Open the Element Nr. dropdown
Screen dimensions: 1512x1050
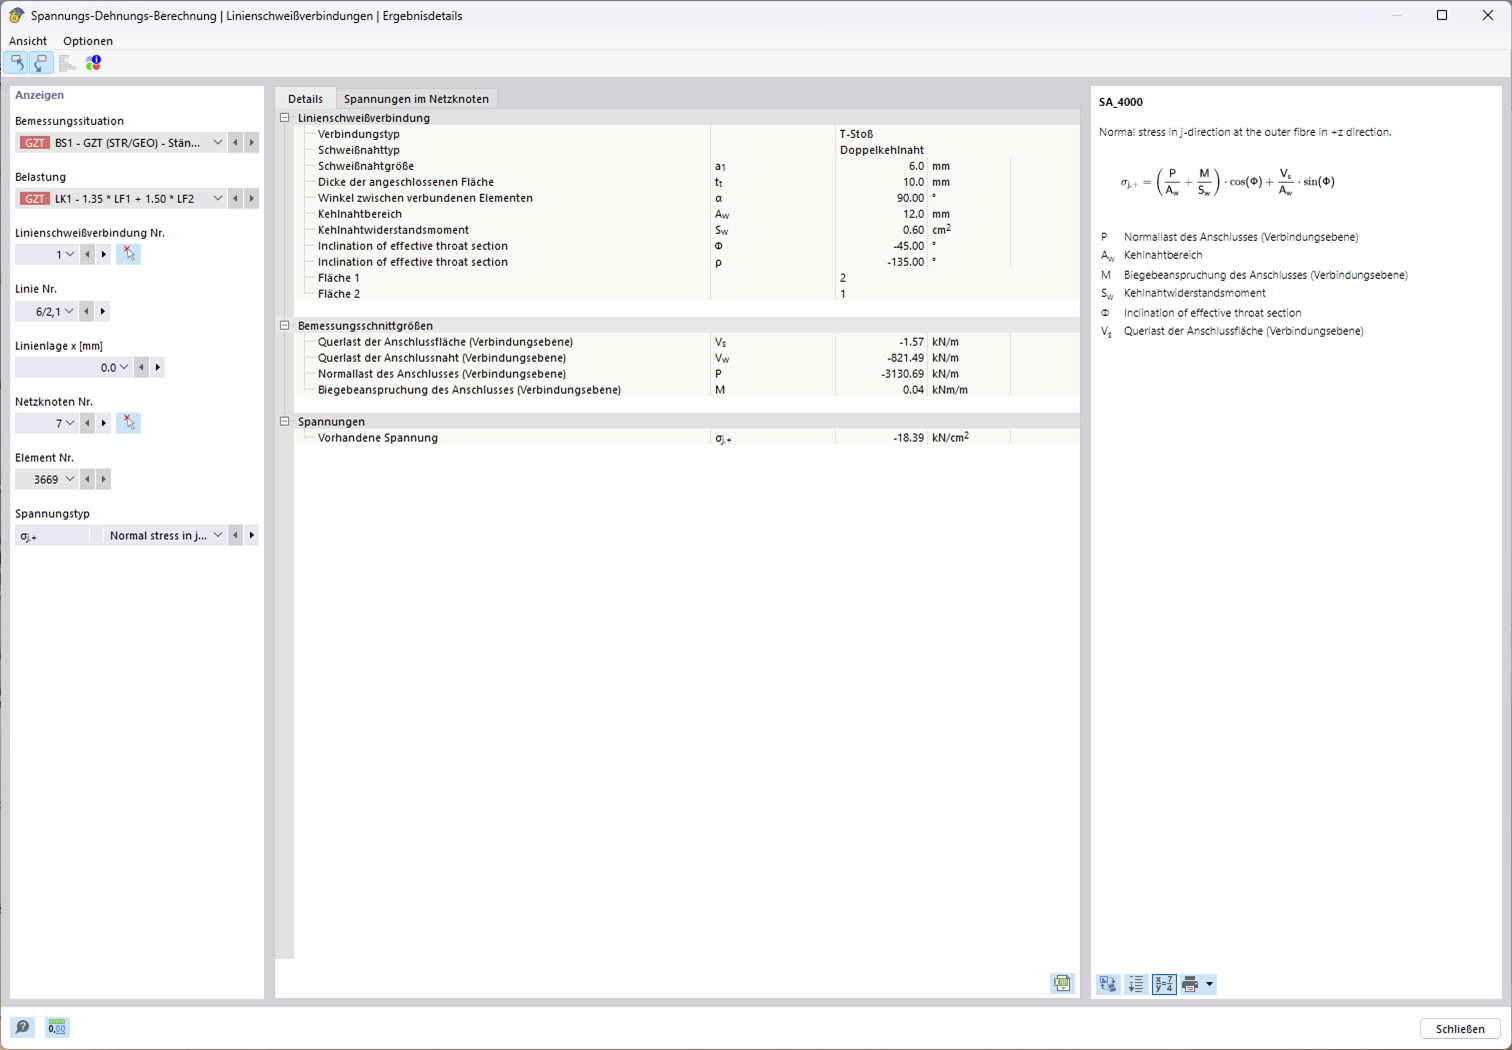(x=70, y=480)
